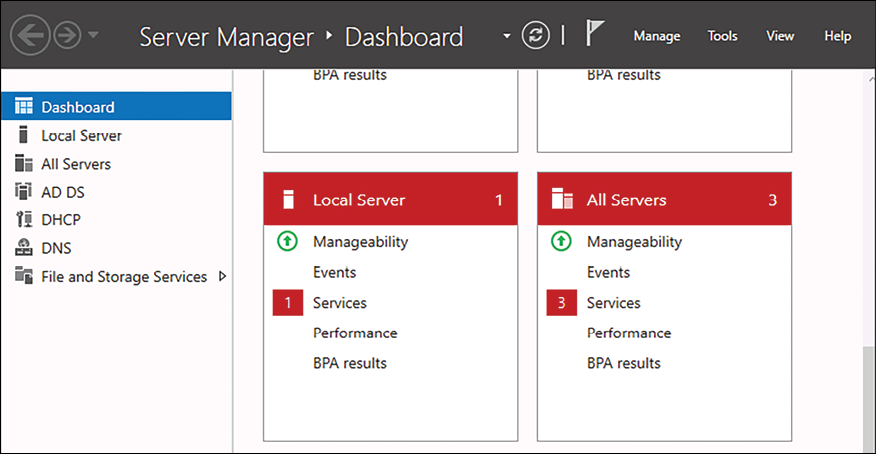Open Manageability in Local Server tile

360,242
